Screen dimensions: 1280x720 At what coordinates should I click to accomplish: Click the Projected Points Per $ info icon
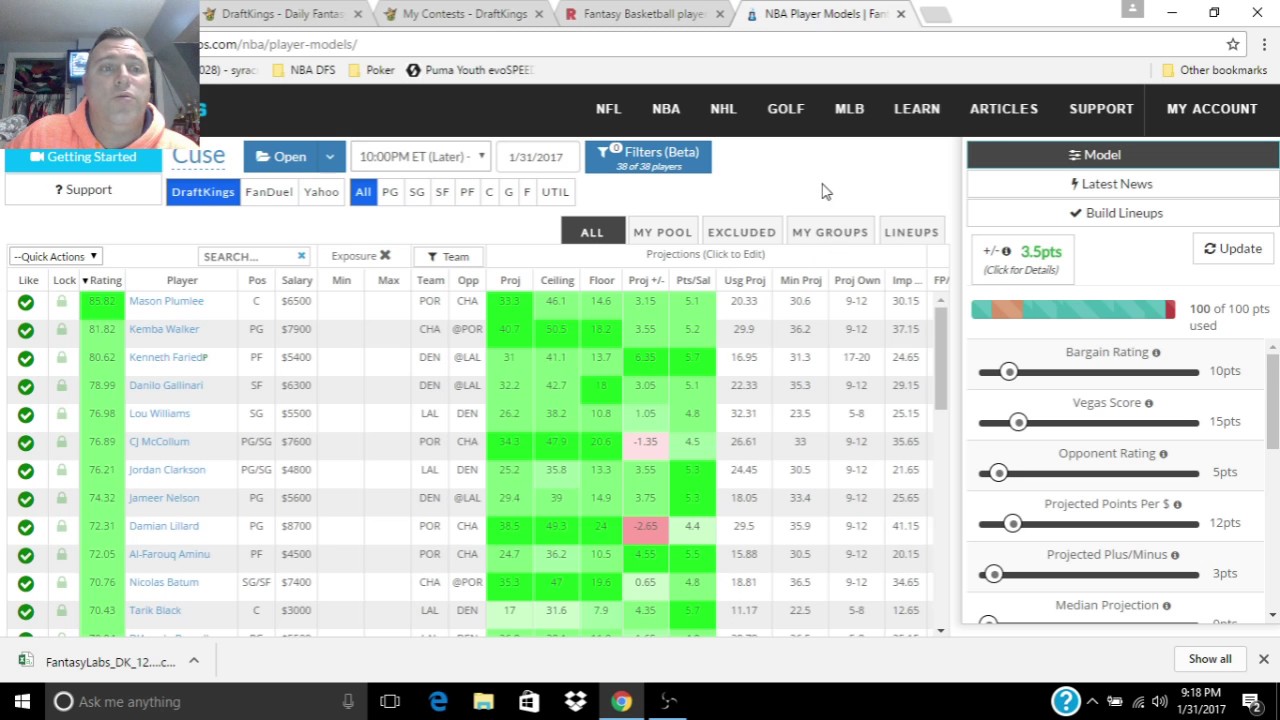[x=1177, y=505]
